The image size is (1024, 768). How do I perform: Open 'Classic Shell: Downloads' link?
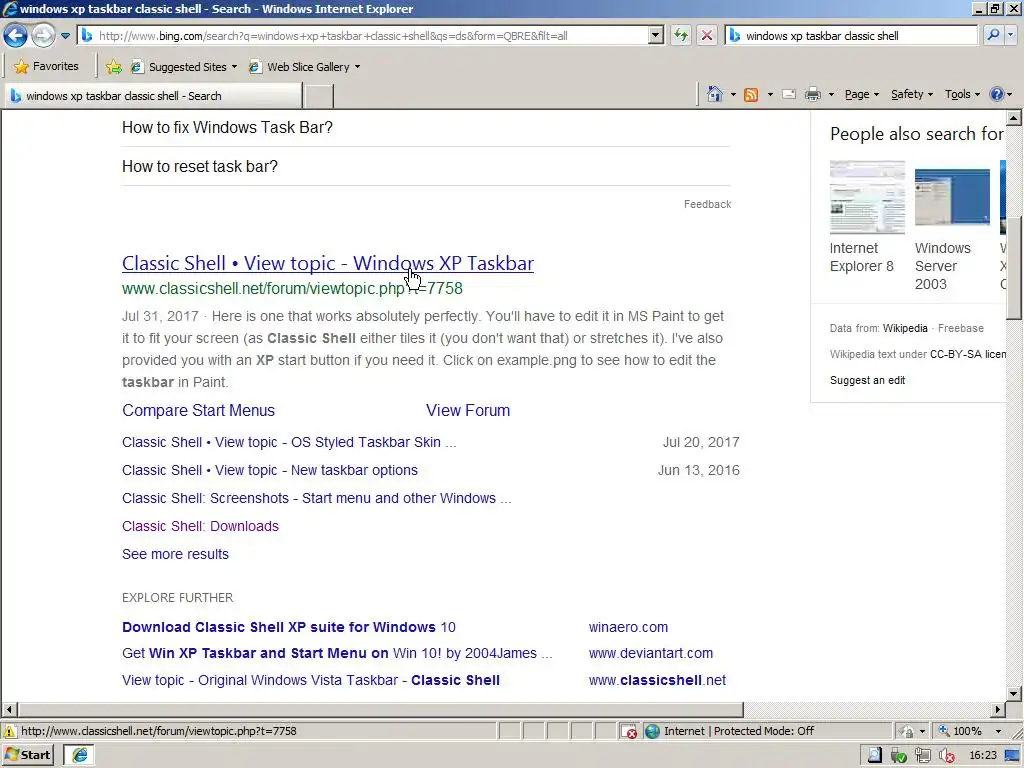200,526
